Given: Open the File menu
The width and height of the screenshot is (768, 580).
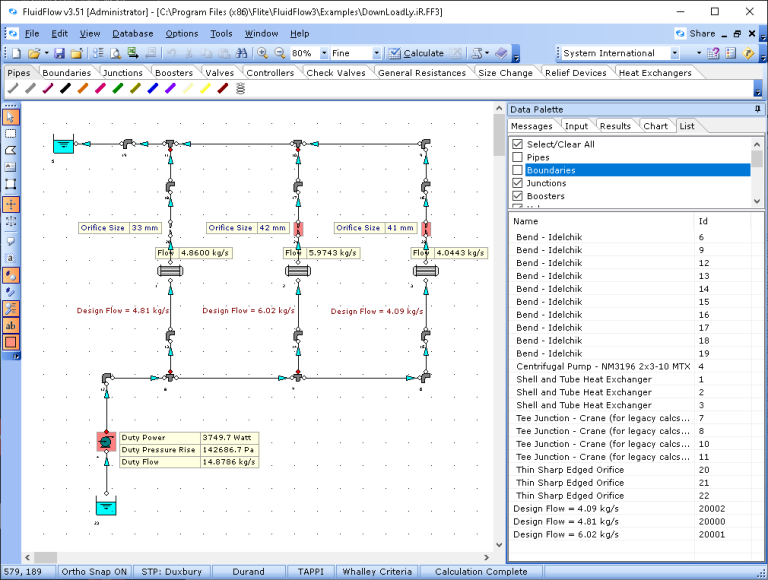Looking at the screenshot, I should 32,33.
